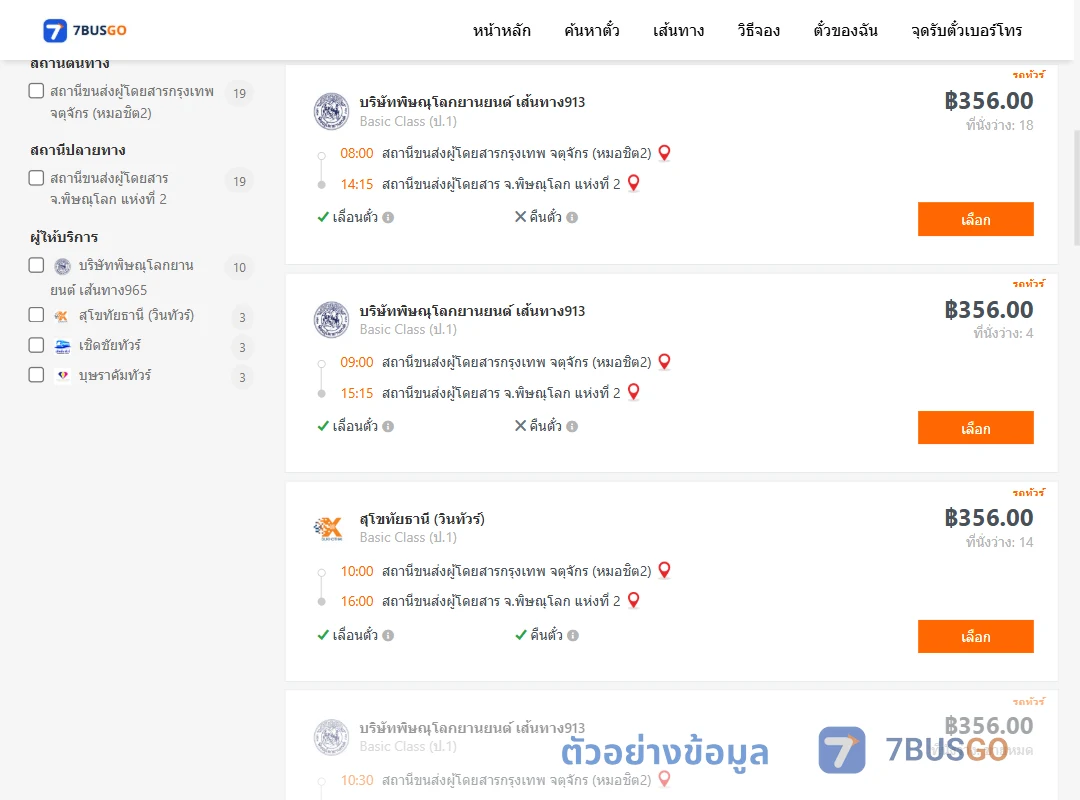Open map pin for 14:15 arrival station
Screen dimensions: 1080x800
(x=634, y=183)
